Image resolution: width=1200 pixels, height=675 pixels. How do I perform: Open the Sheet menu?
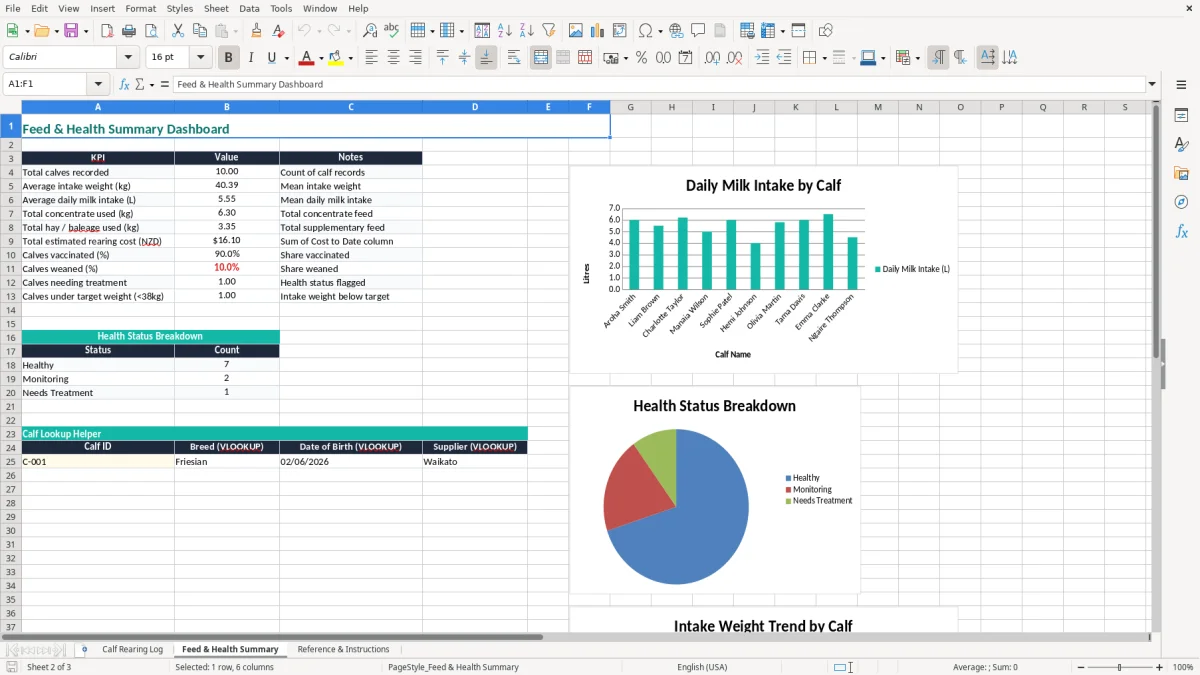(216, 8)
